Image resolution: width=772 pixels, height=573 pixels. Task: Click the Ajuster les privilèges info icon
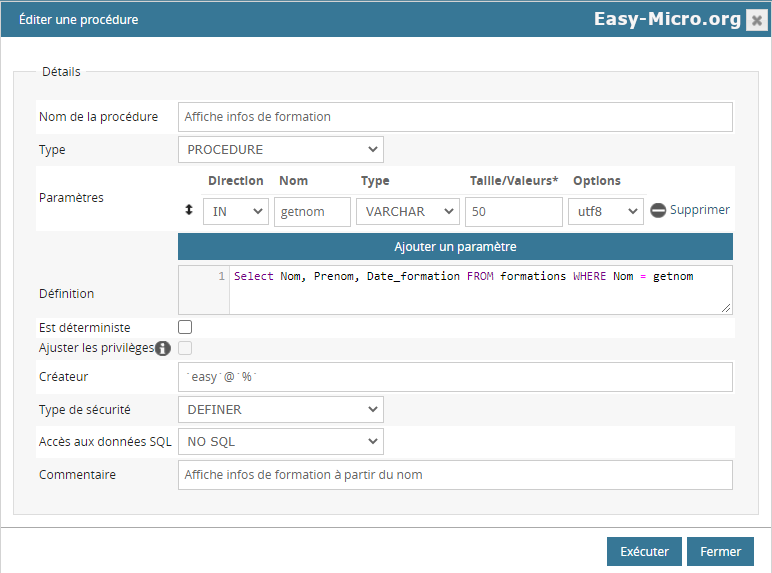163,349
